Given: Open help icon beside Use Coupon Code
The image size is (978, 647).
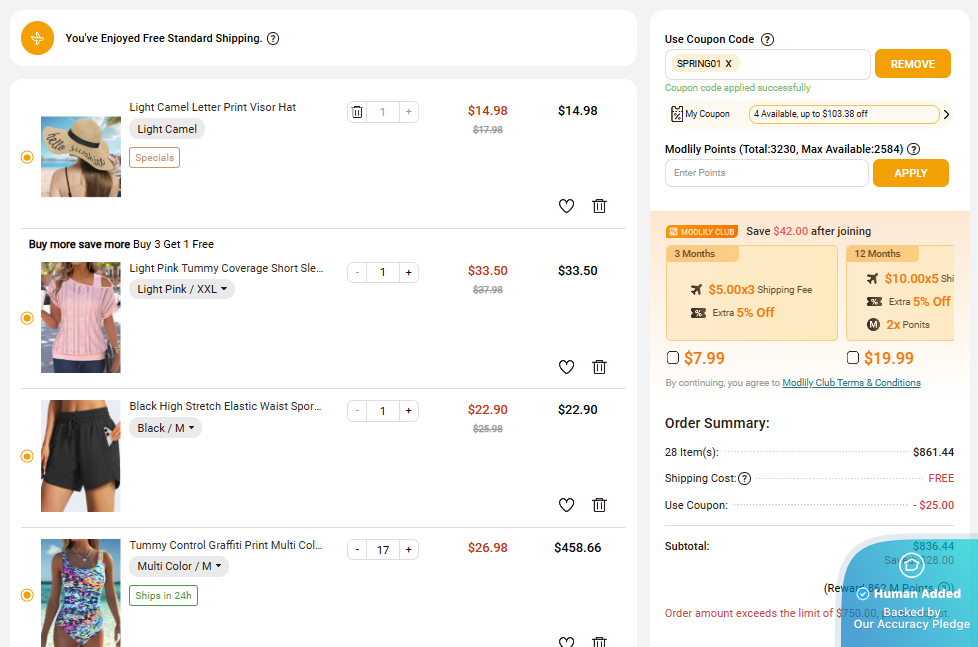Looking at the screenshot, I should [x=767, y=40].
